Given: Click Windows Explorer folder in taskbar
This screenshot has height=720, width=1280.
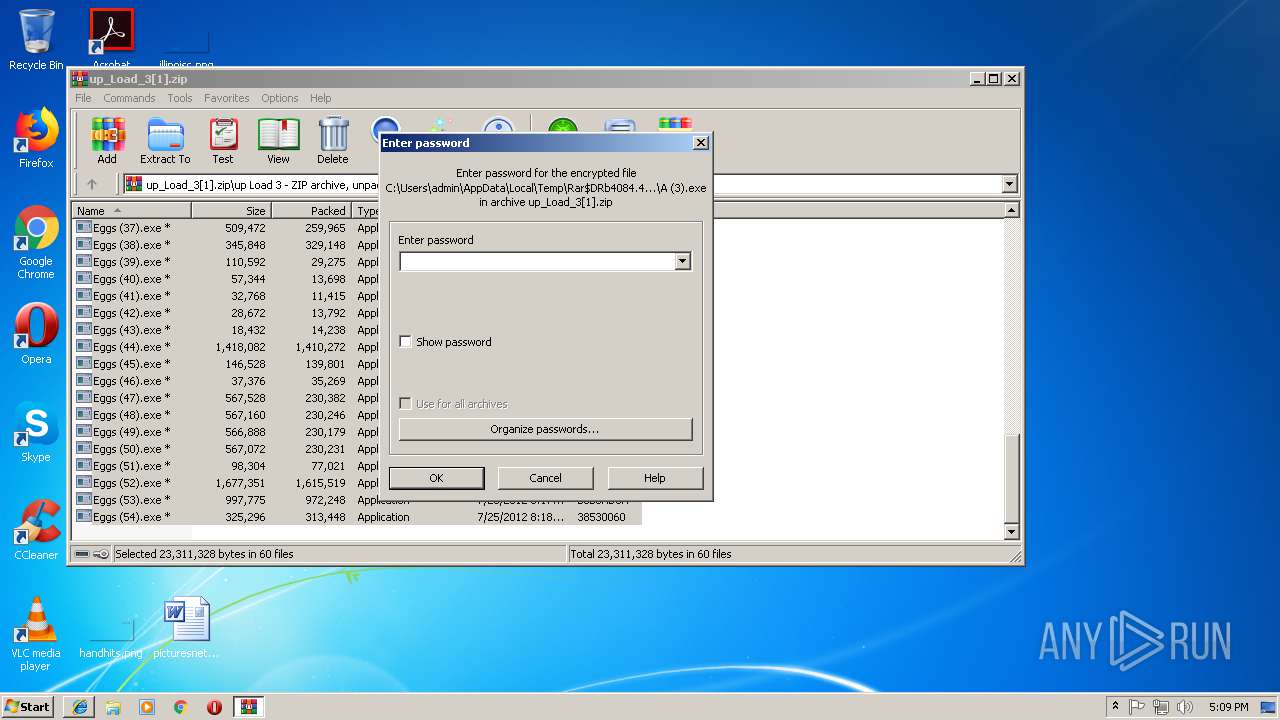Looking at the screenshot, I should pos(113,706).
